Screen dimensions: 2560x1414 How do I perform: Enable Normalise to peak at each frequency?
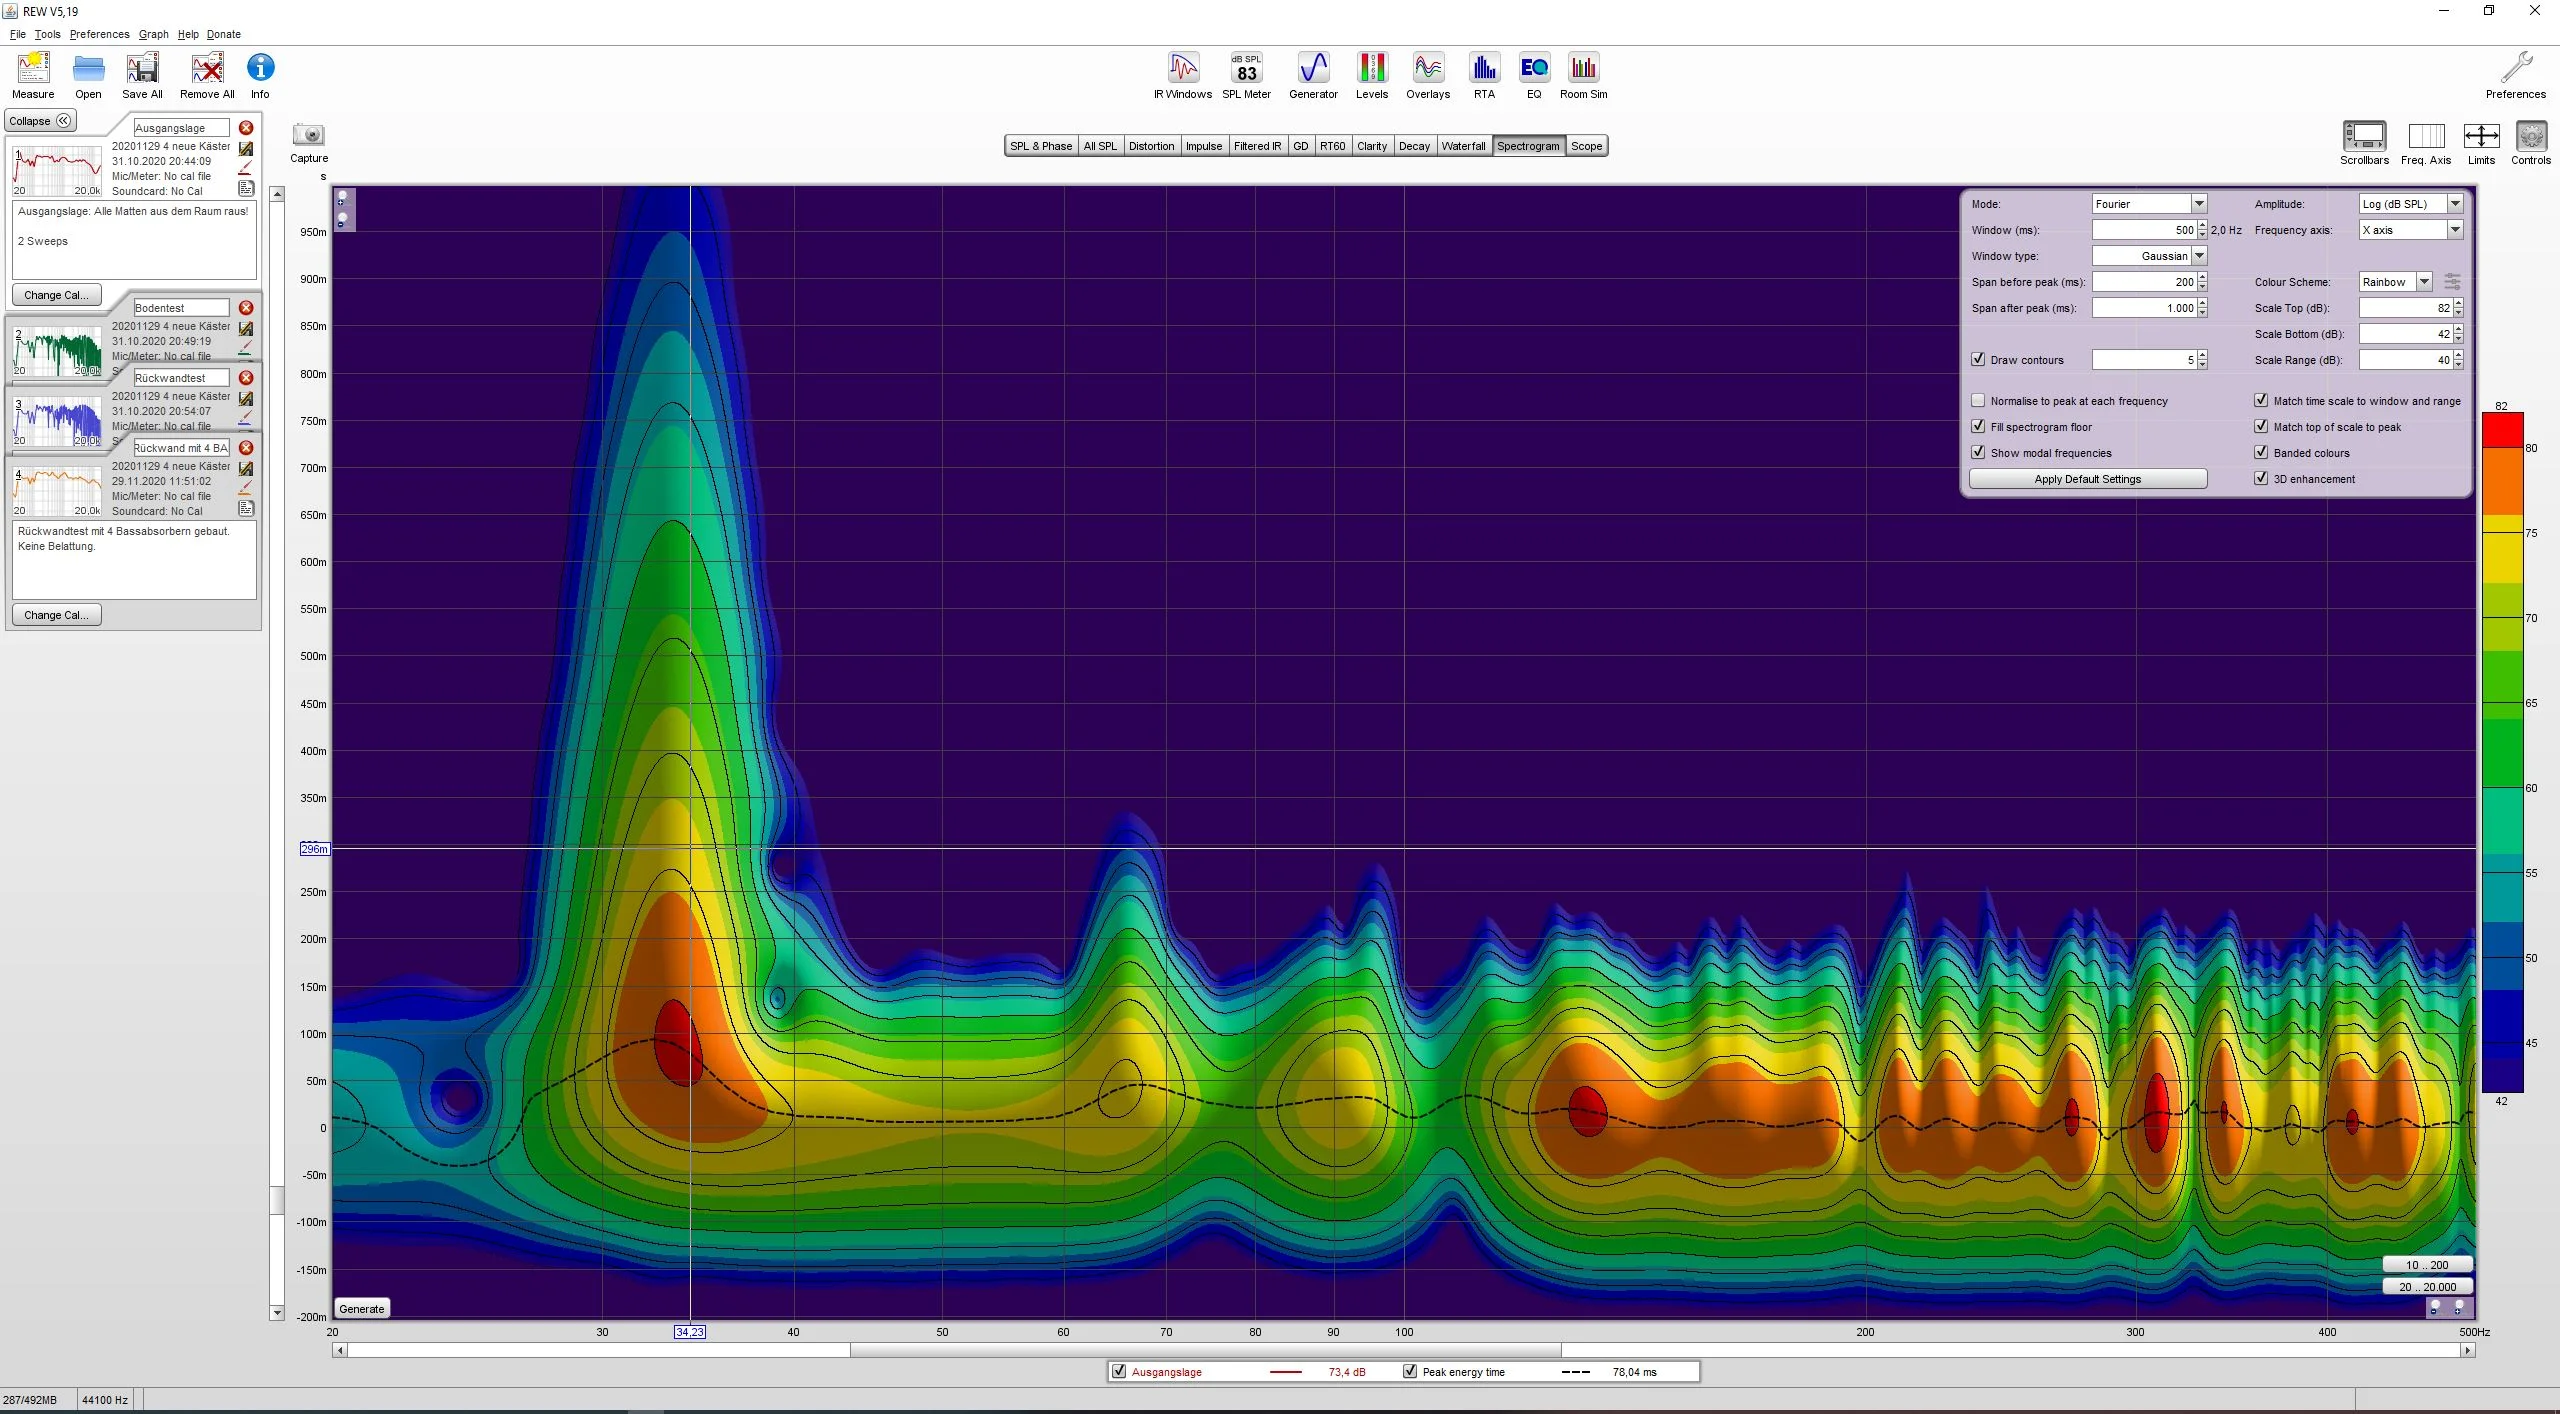point(1978,401)
